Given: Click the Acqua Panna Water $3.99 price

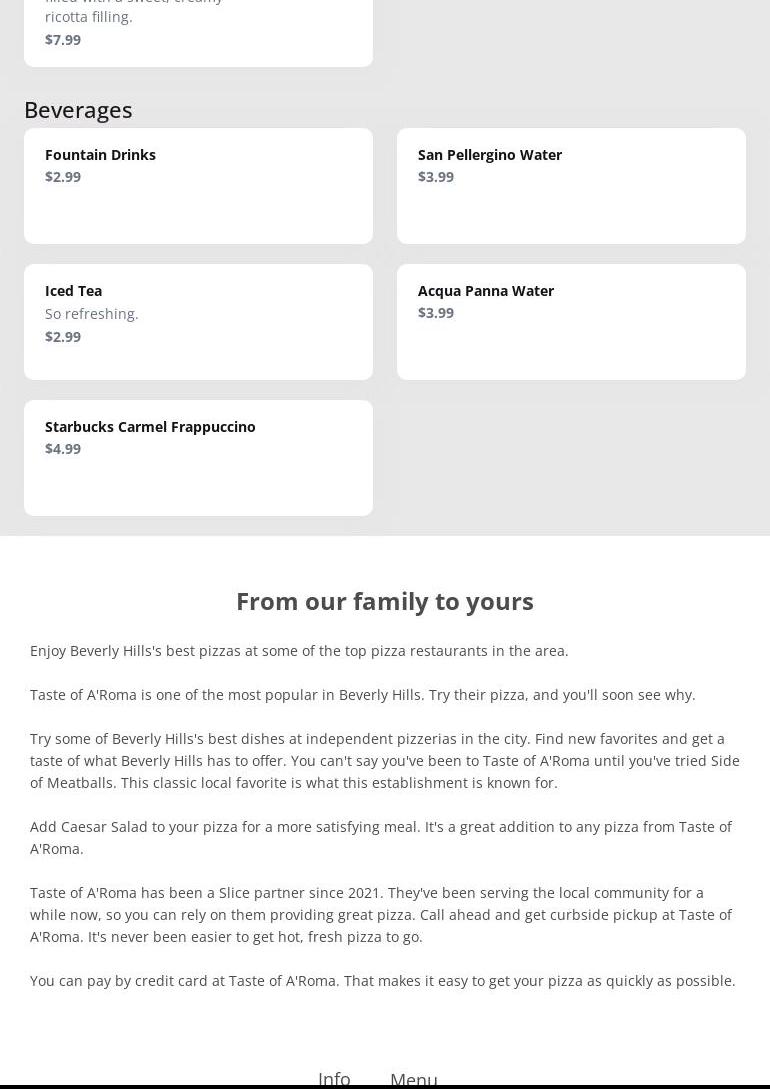Looking at the screenshot, I should click(x=436, y=312).
